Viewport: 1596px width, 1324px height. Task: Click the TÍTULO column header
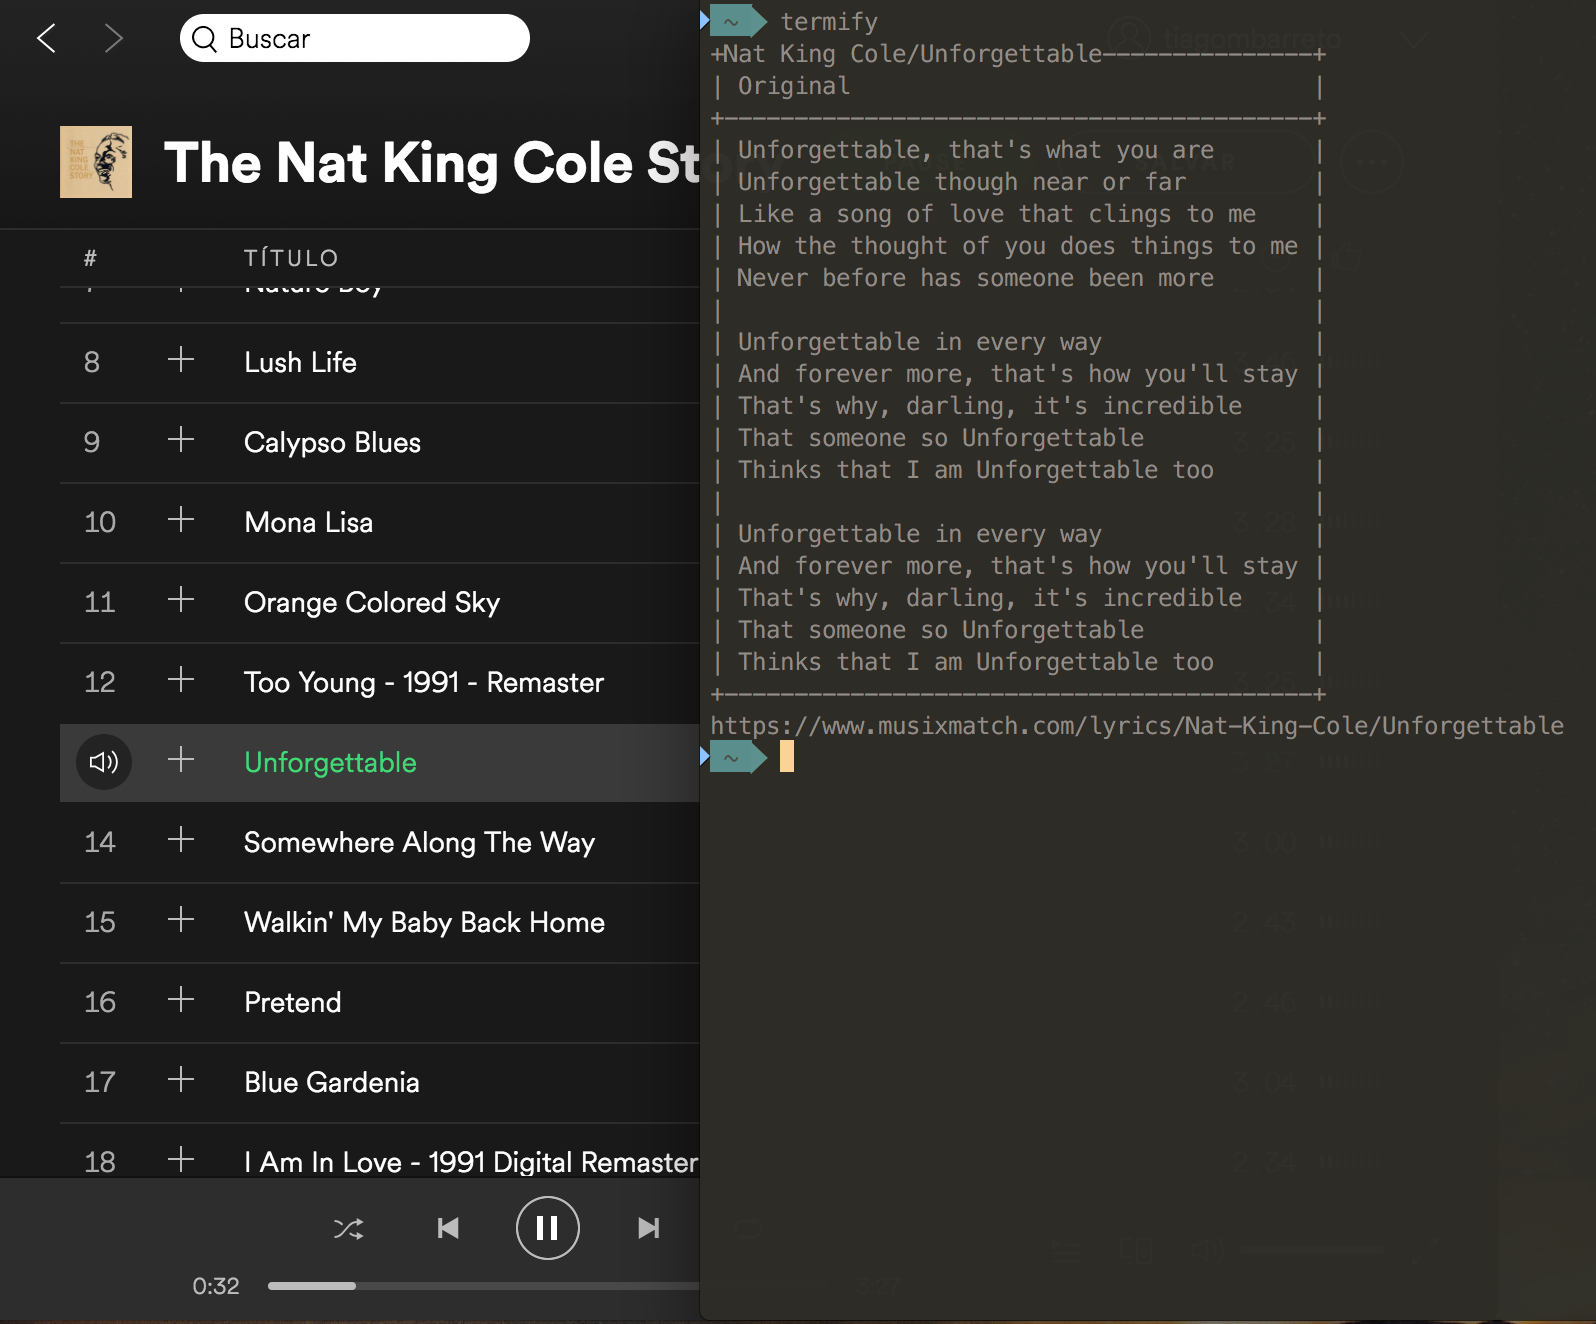pyautogui.click(x=291, y=258)
